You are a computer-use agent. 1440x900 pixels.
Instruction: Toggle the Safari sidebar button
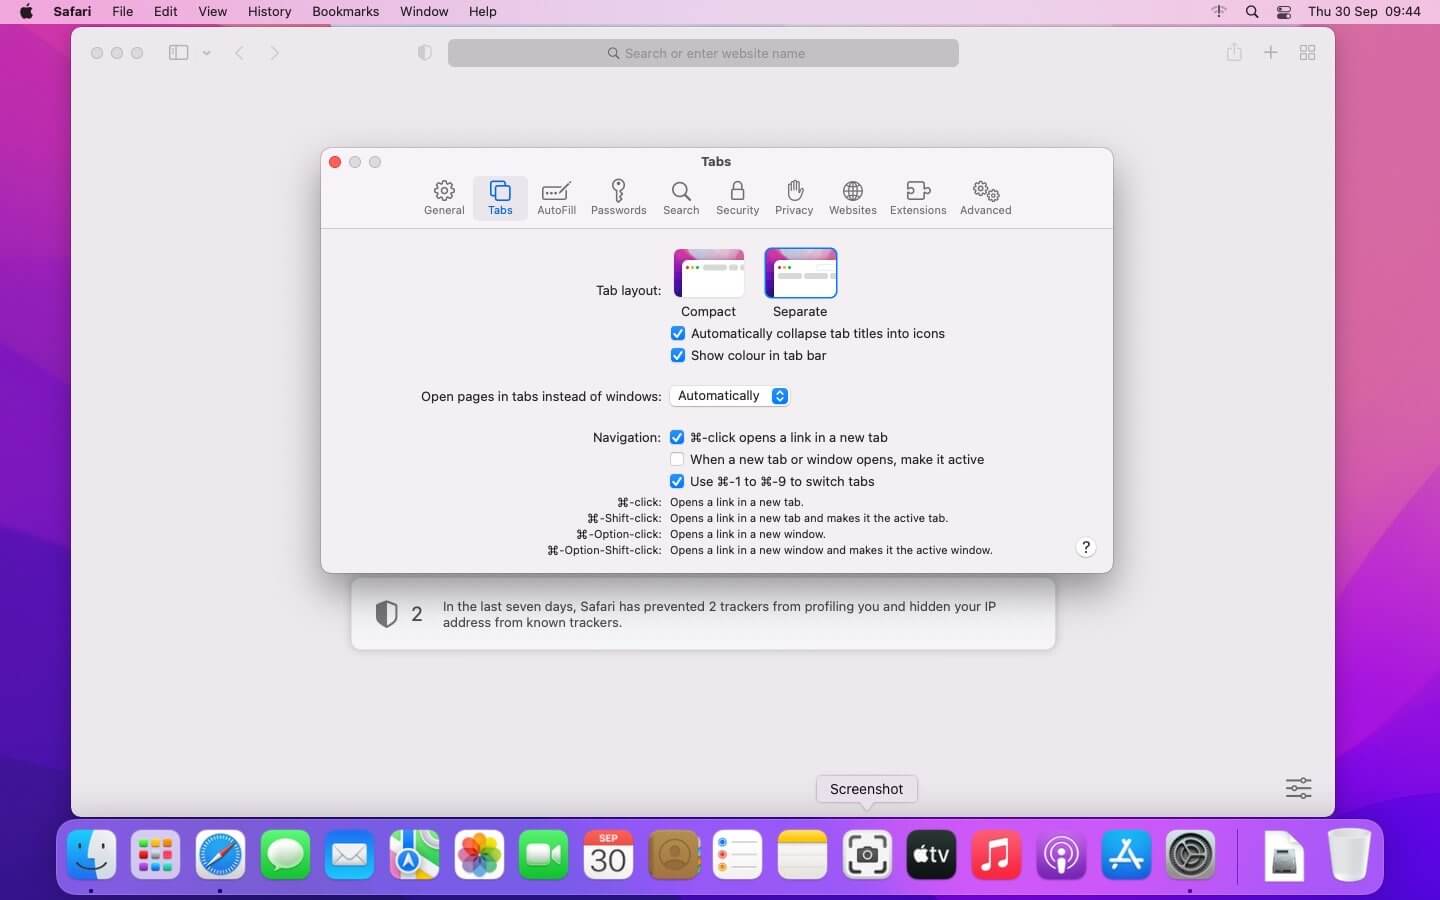[179, 53]
